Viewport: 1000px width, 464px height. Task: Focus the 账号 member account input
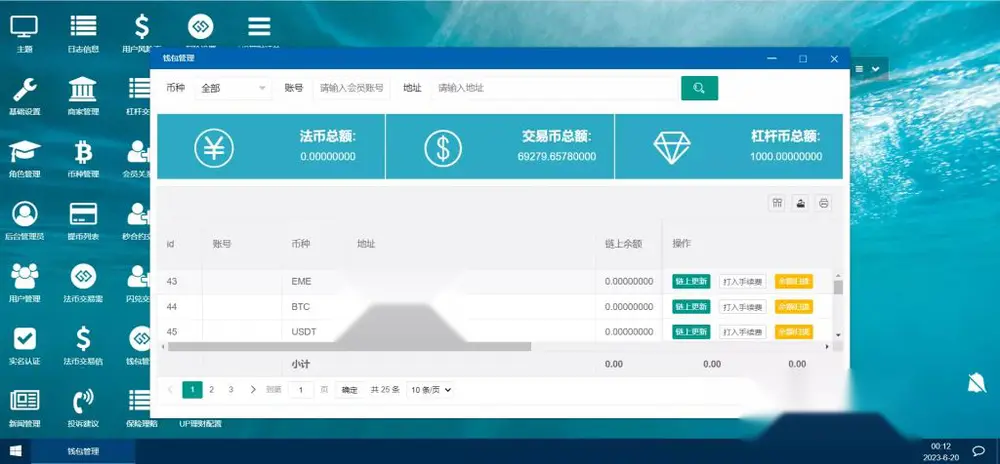[x=351, y=88]
